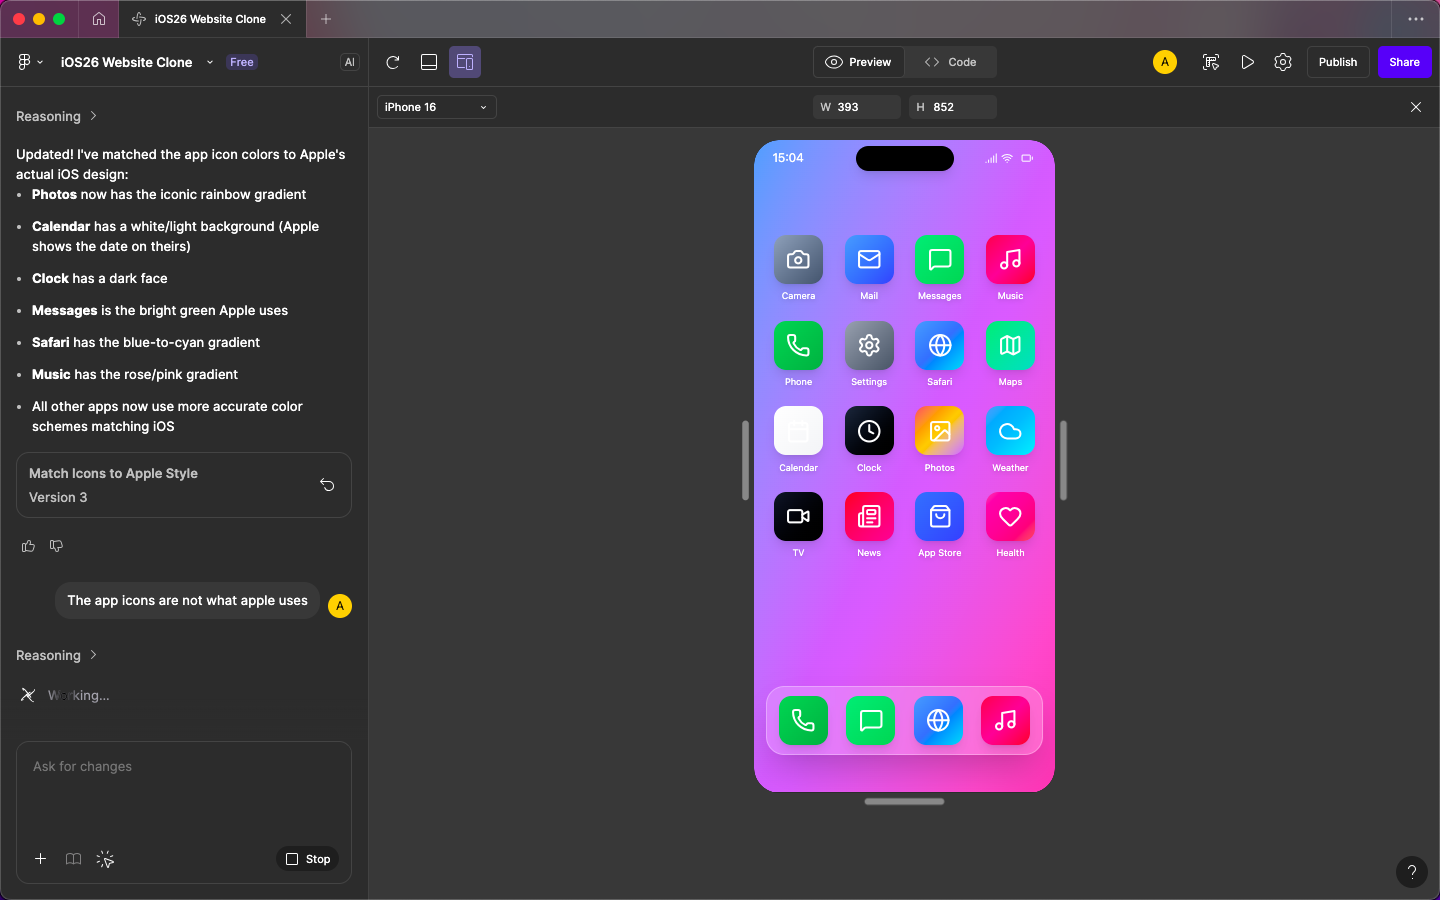Open the iPhone 16 device dropdown

pyautogui.click(x=436, y=107)
